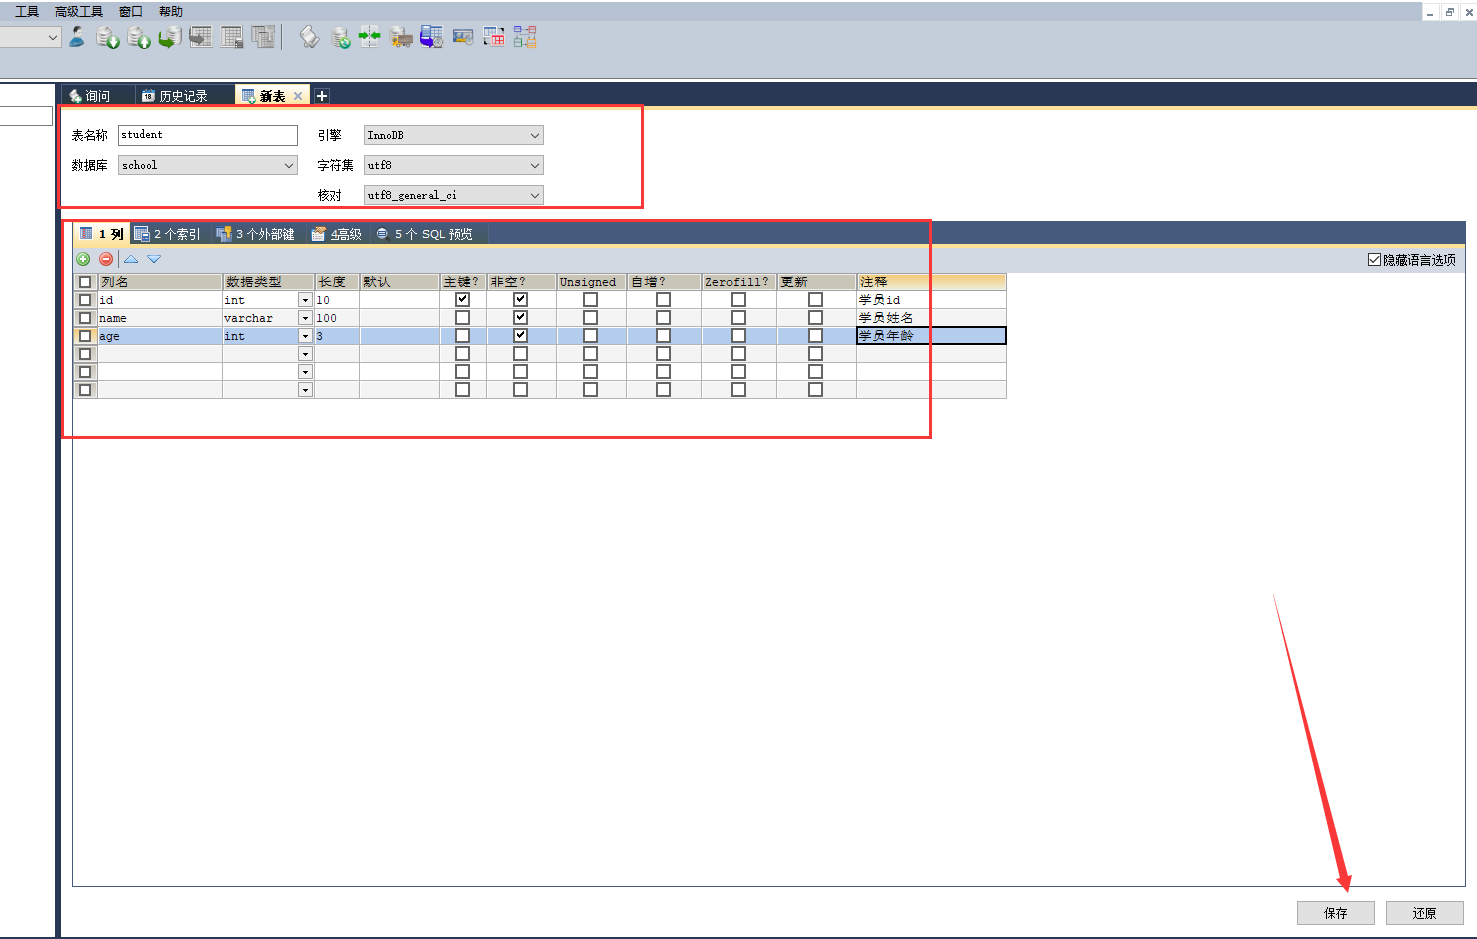Click database with green down arrow icon
The width and height of the screenshot is (1477, 939).
pyautogui.click(x=107, y=37)
